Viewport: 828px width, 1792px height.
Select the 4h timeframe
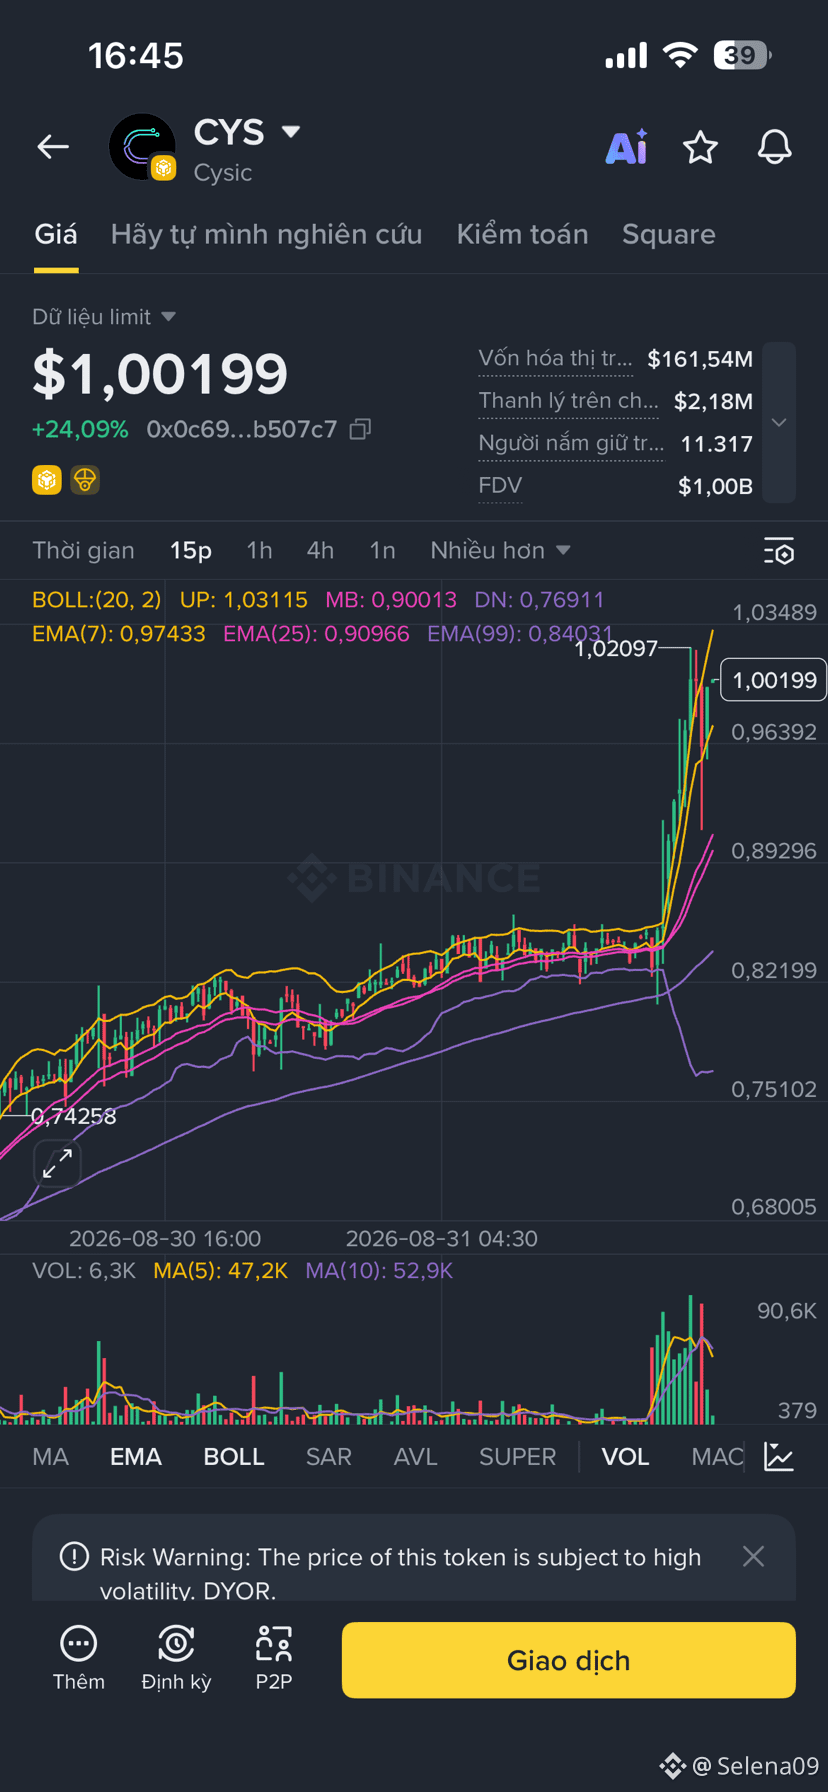click(x=320, y=550)
